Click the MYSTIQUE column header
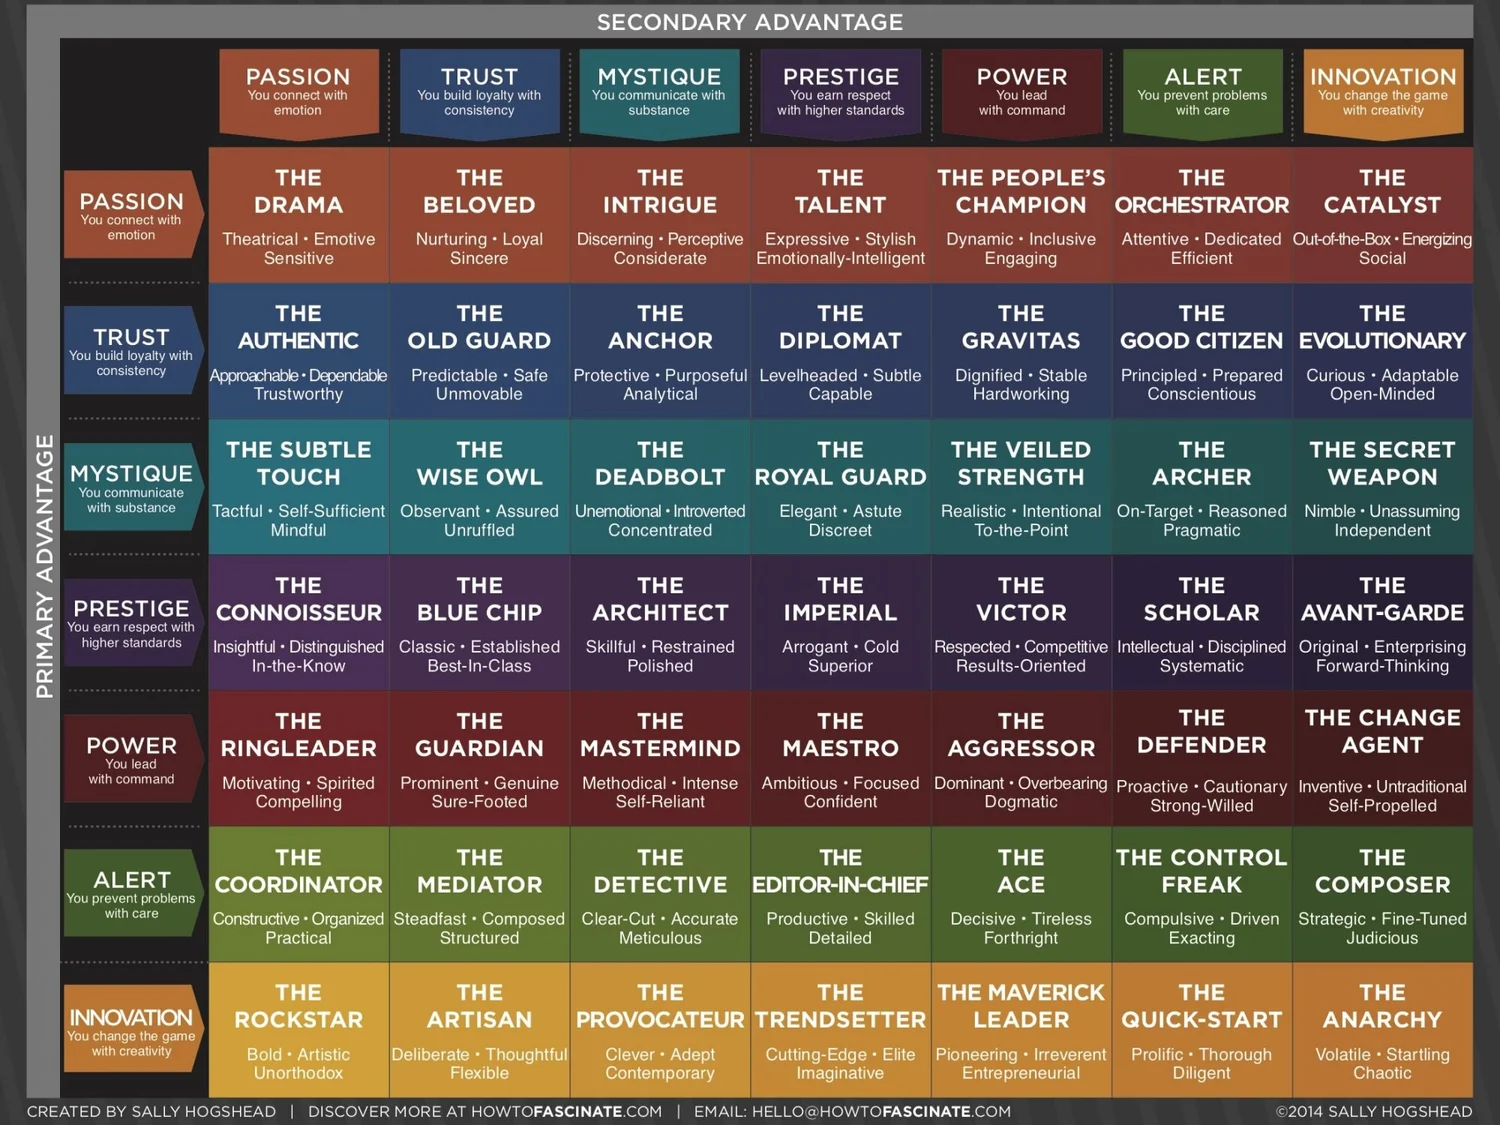 [659, 92]
